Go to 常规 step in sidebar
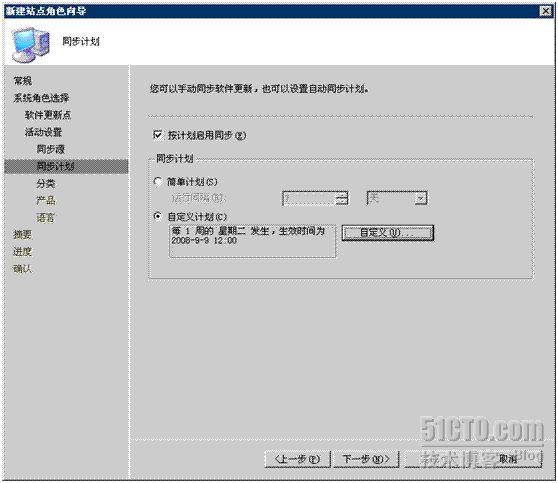 coord(23,81)
